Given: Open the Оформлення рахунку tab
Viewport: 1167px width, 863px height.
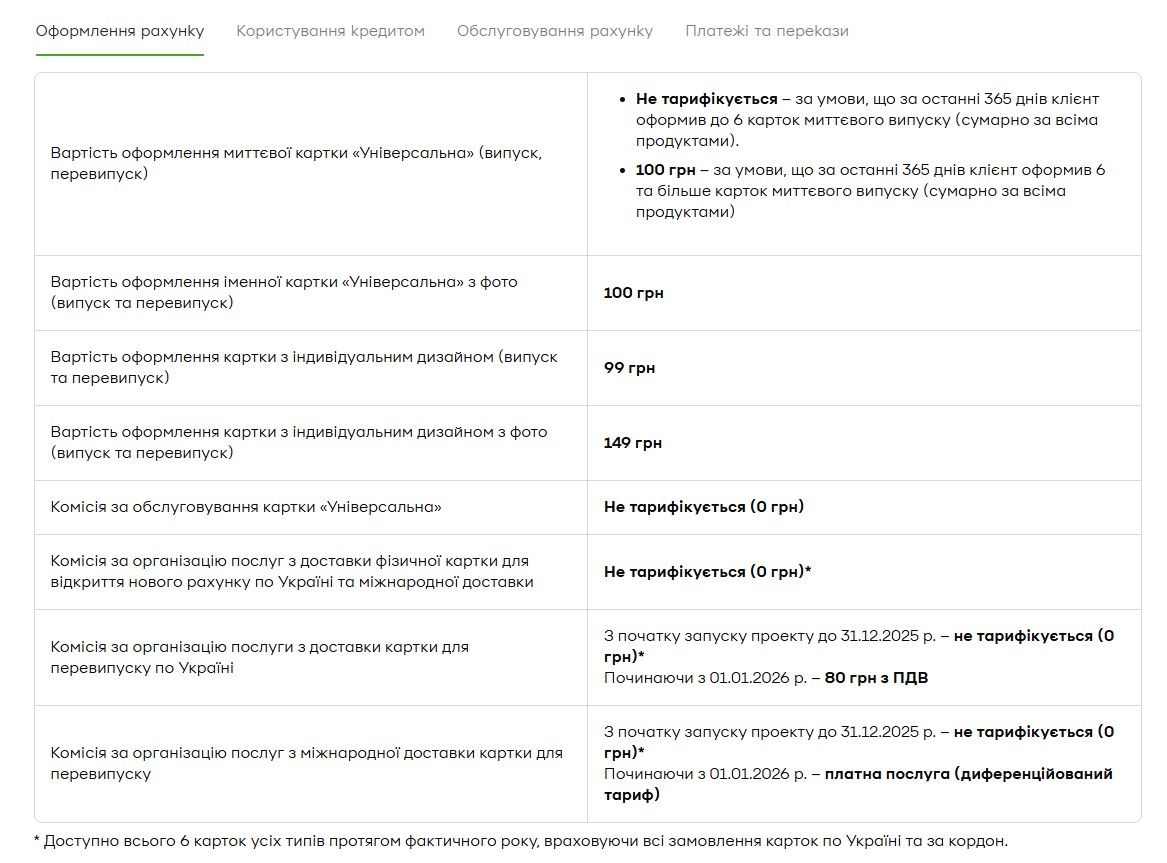Looking at the screenshot, I should click(120, 31).
